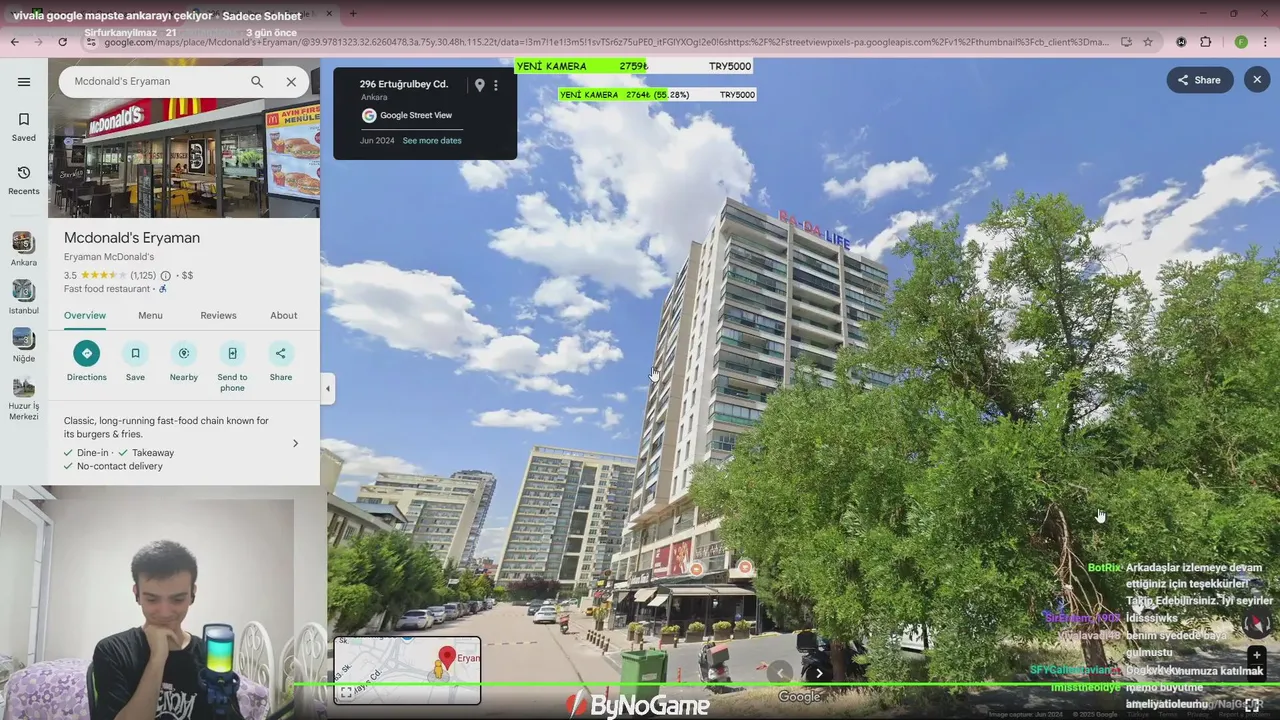Open the recent Istanbul entry in sidebar
This screenshot has width=1280, height=720.
[x=24, y=298]
